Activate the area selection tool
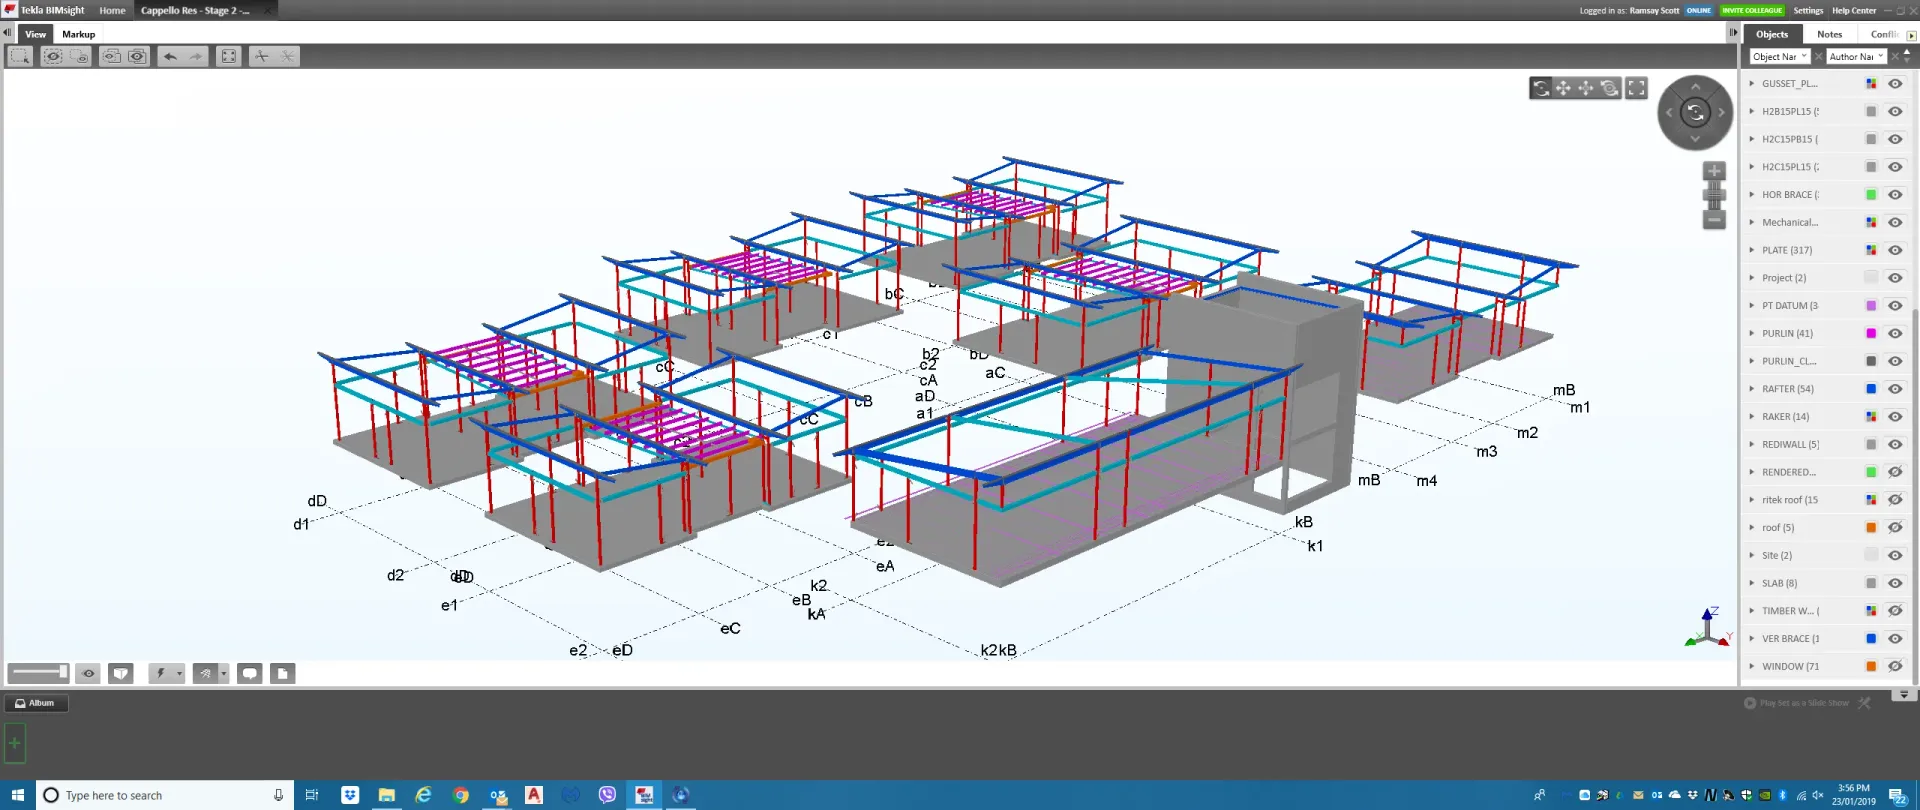 coord(19,57)
